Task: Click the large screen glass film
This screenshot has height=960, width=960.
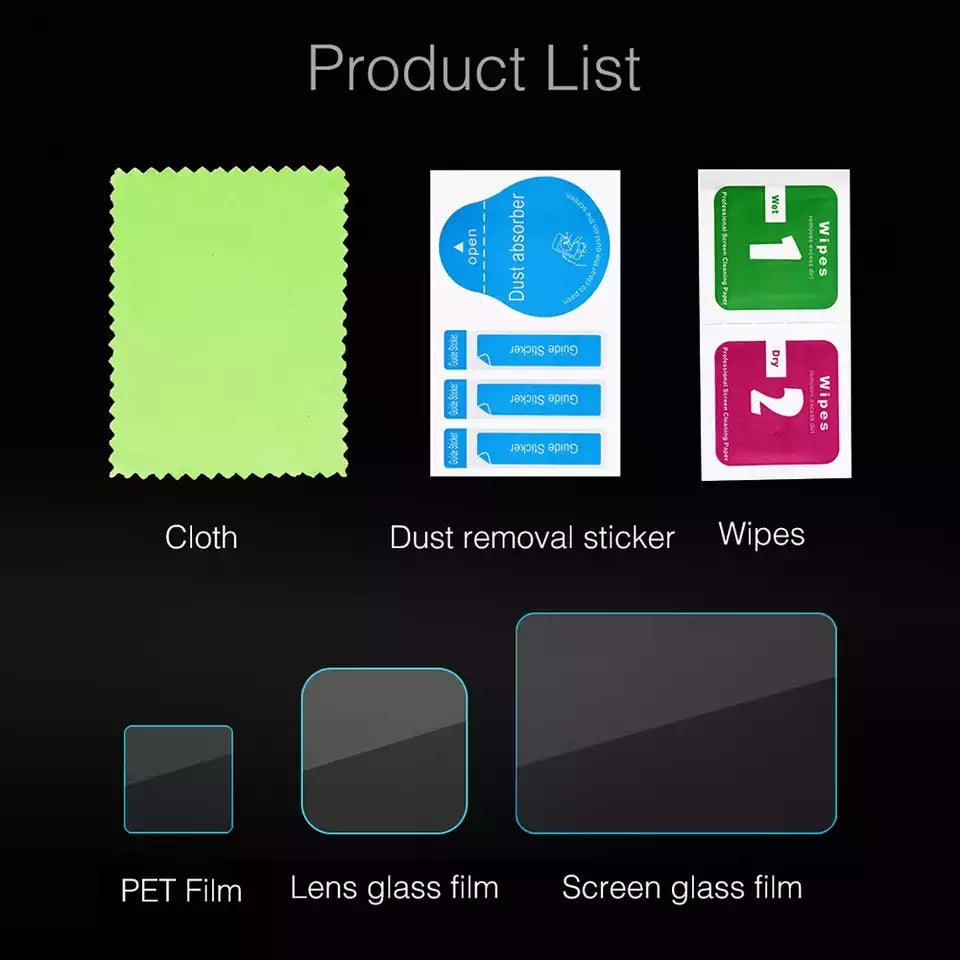Action: click(x=676, y=723)
